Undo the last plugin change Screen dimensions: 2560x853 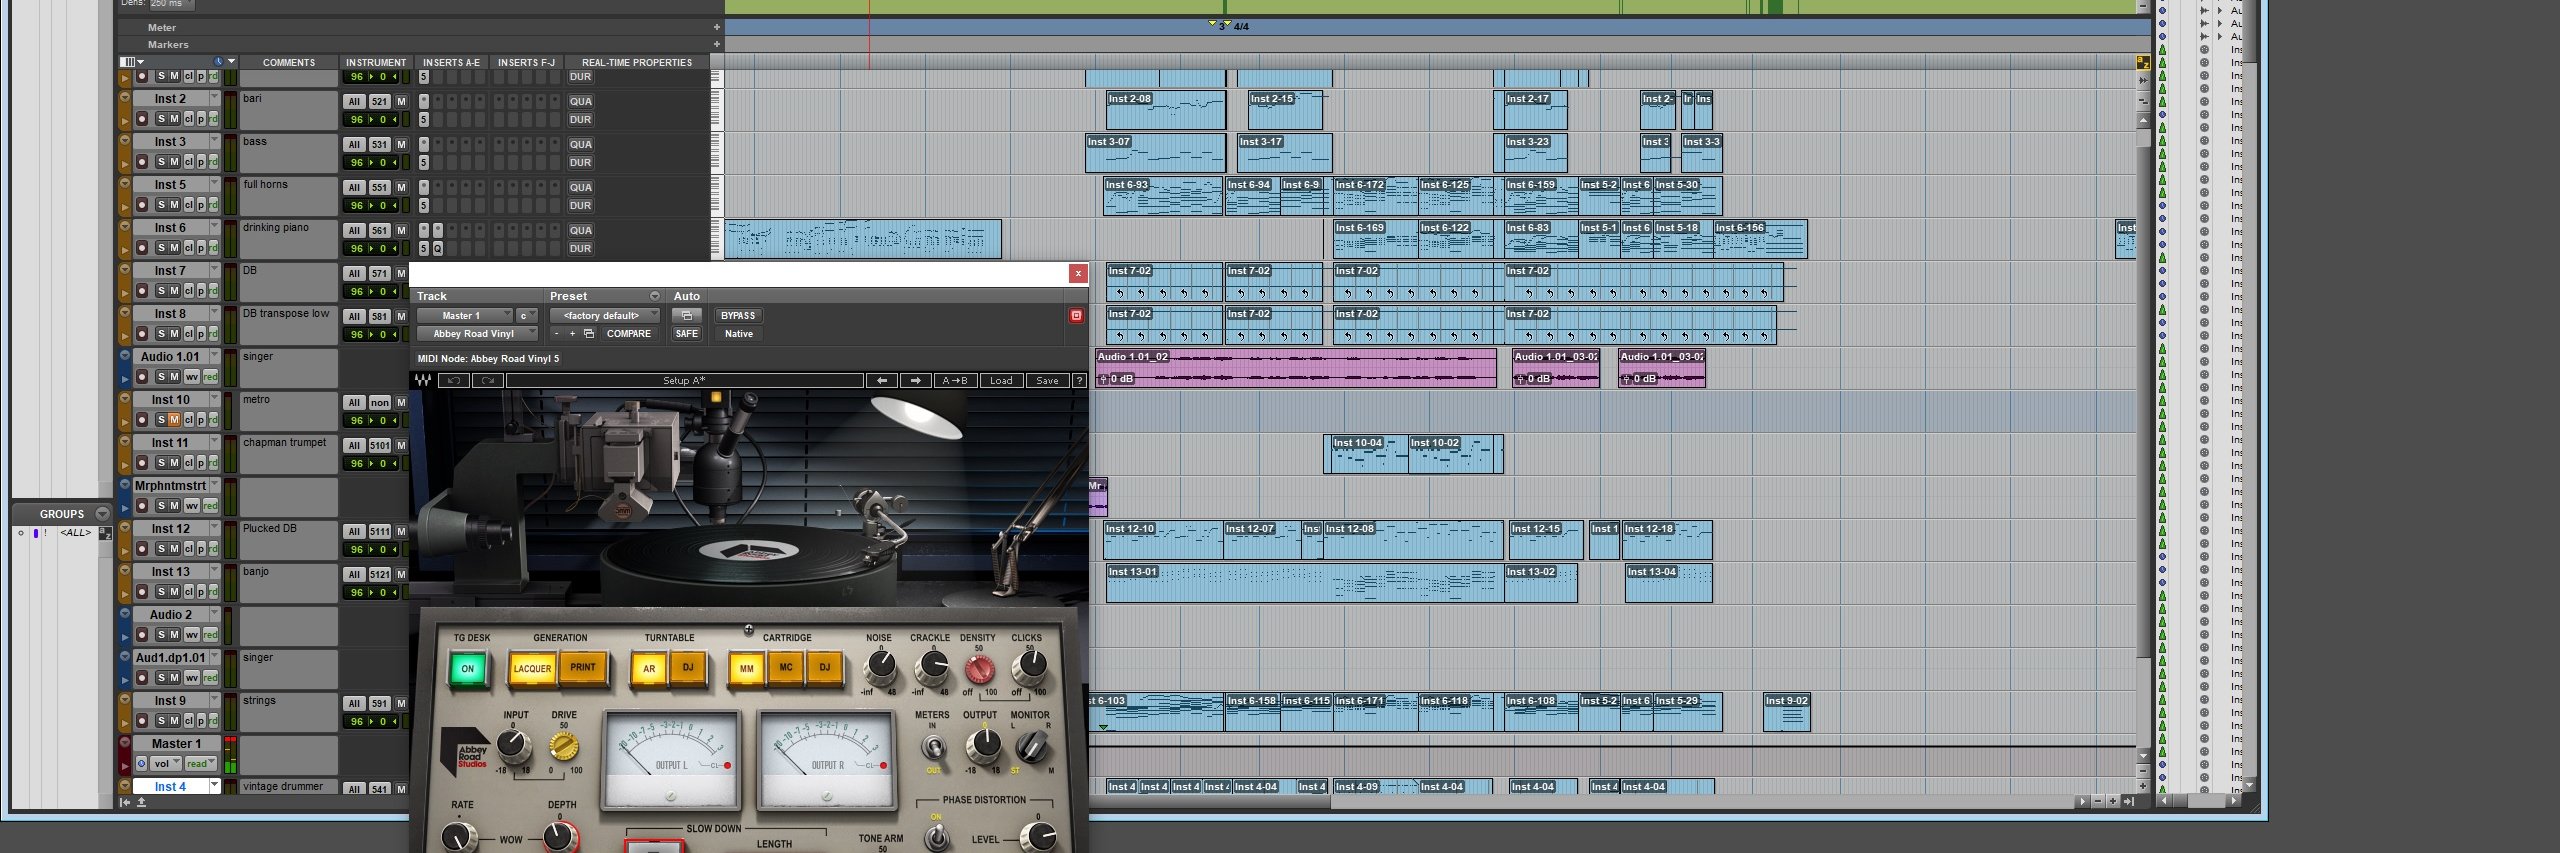tap(454, 381)
